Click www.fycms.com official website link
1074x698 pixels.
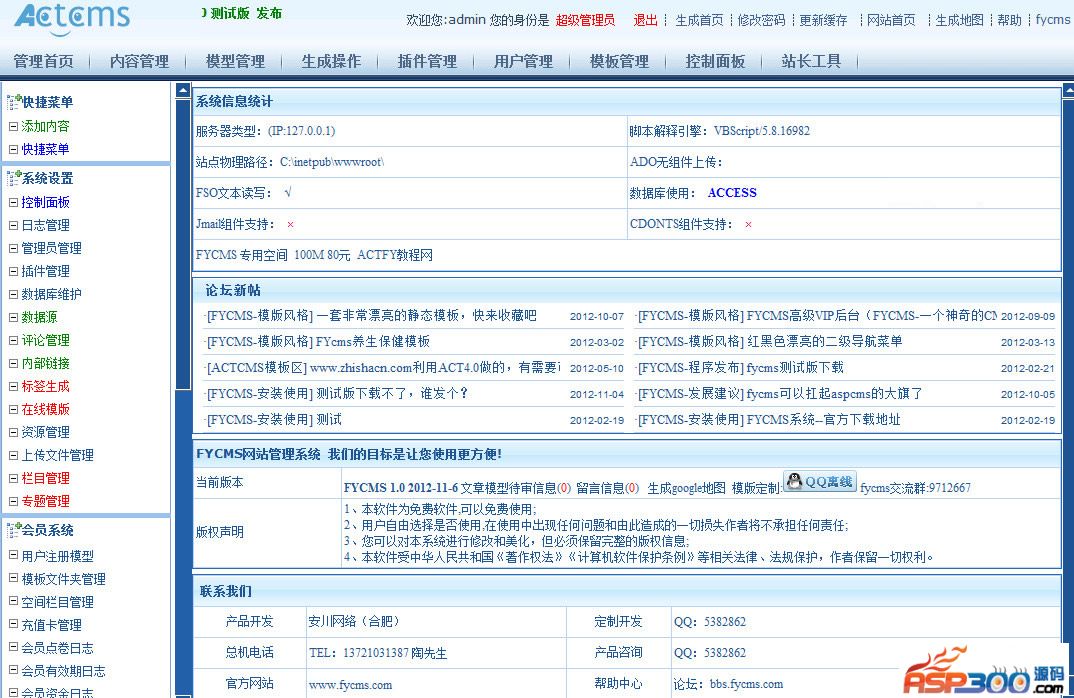[350, 685]
